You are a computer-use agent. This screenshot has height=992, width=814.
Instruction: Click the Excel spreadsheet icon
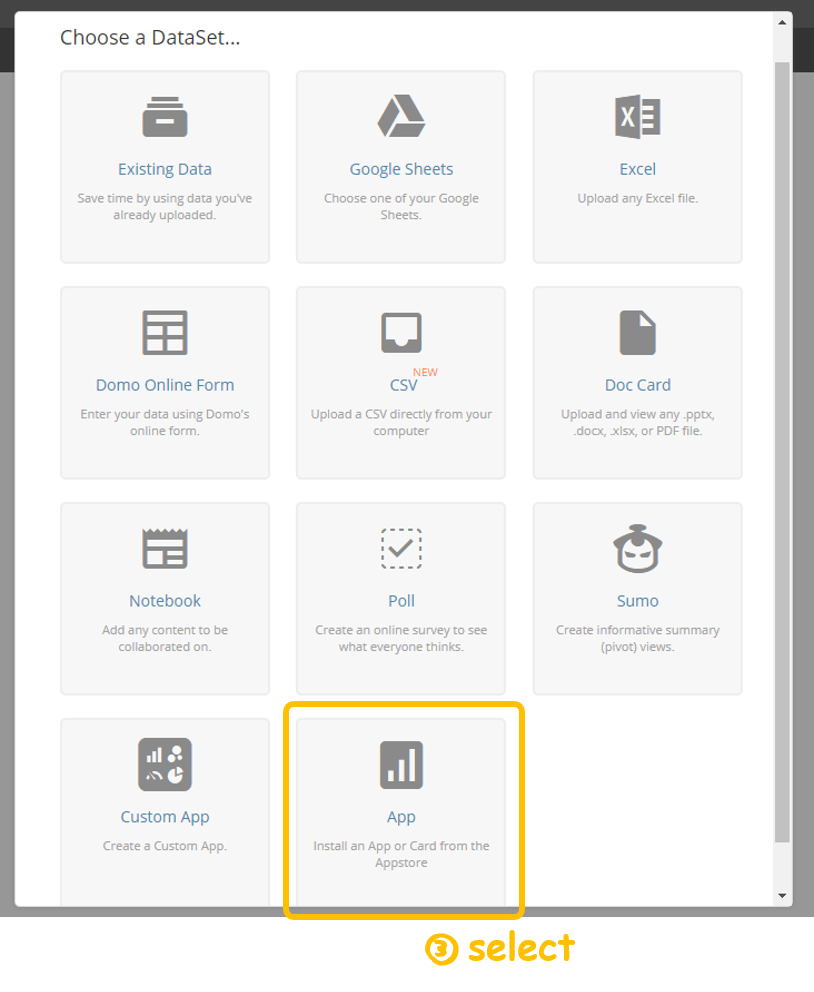click(638, 116)
